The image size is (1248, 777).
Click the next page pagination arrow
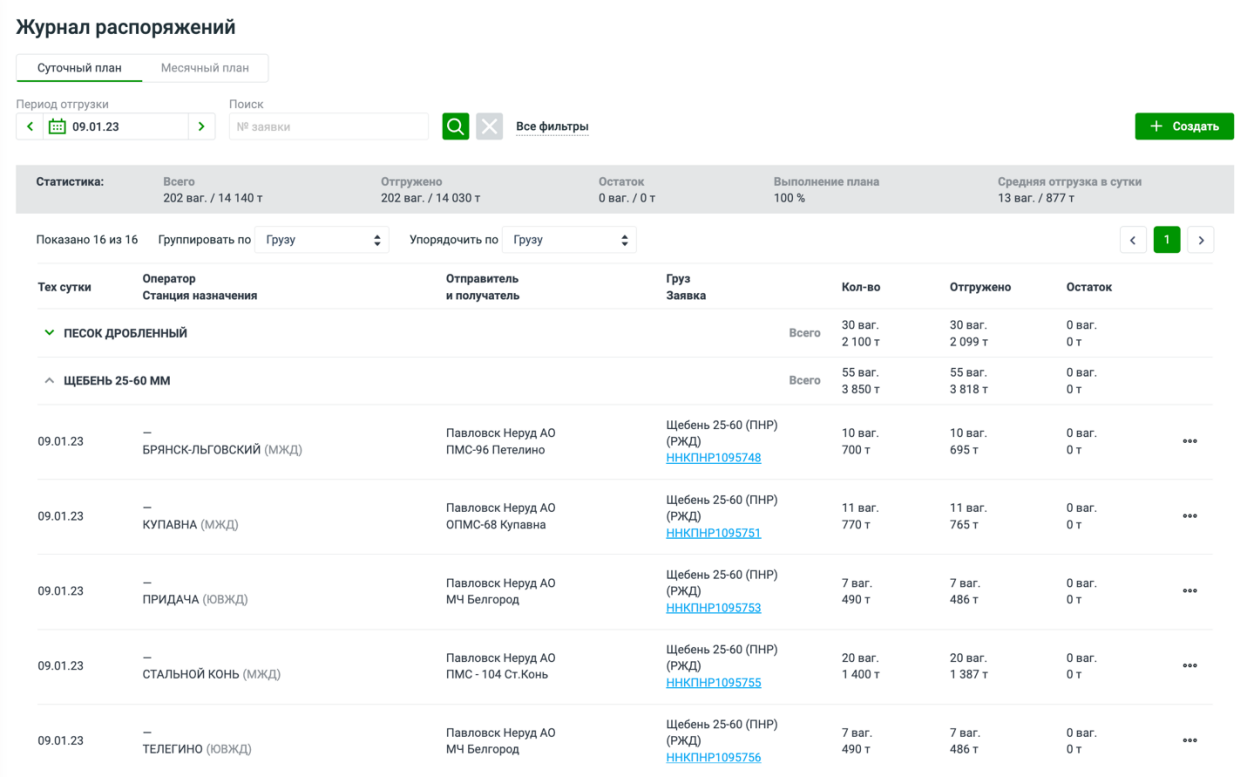pos(1200,240)
